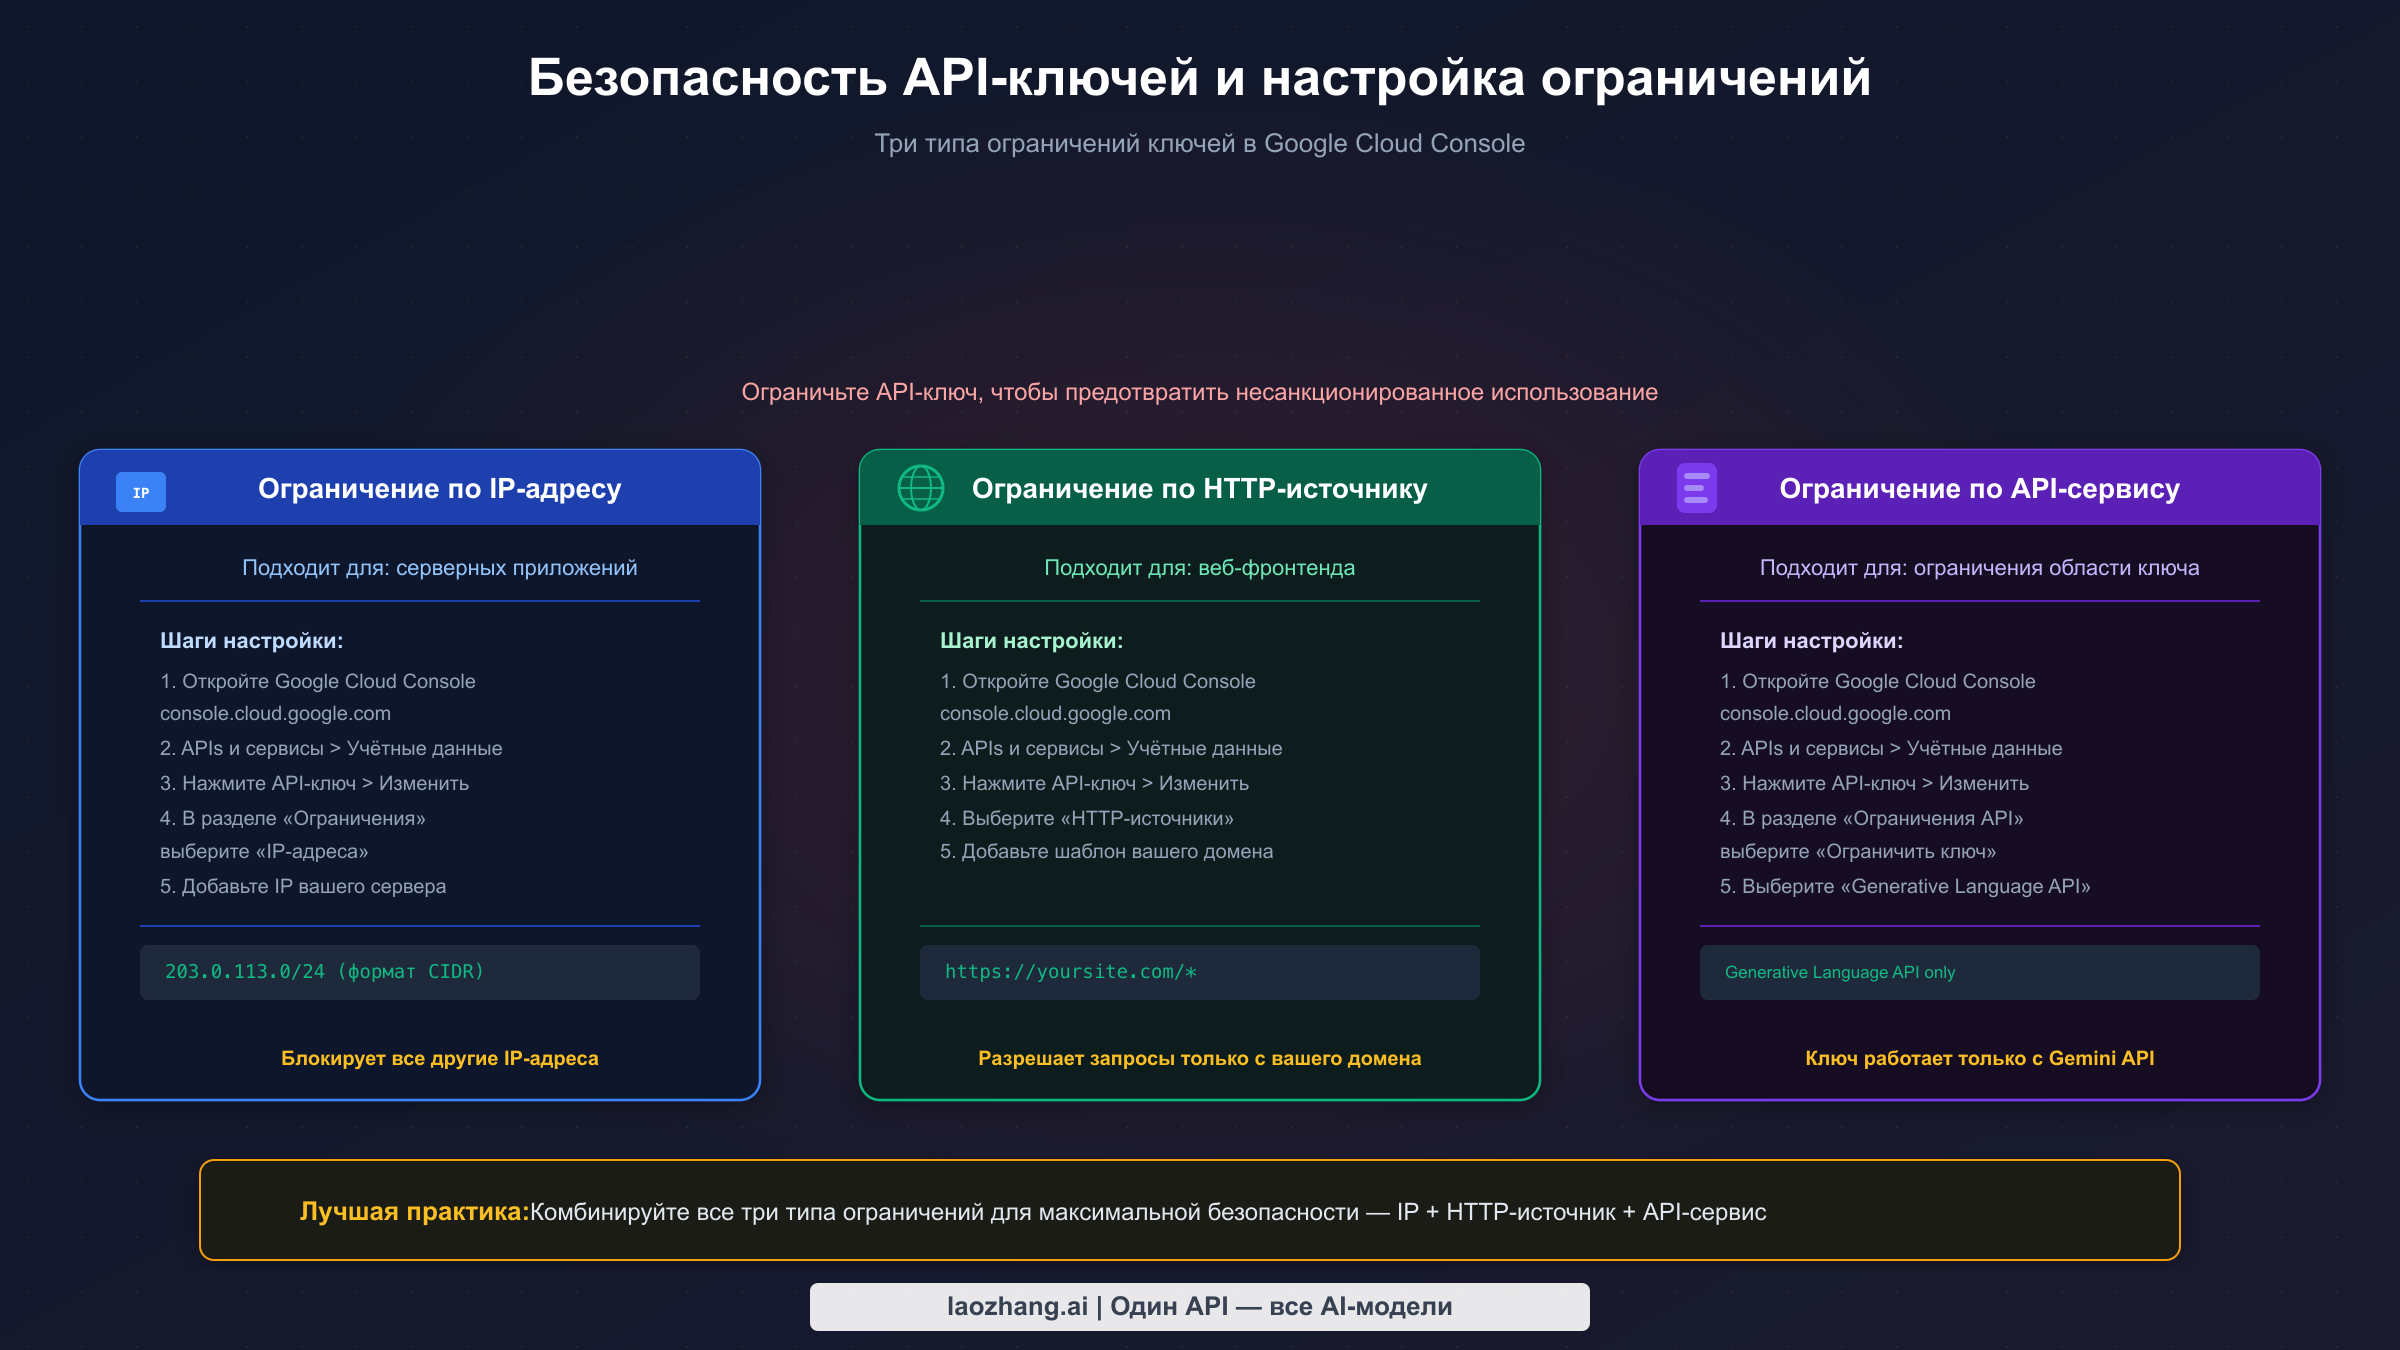Image resolution: width=2400 pixels, height=1350 pixels.
Task: Select step "5. Добавьте IP вашего сервера"
Action: (x=303, y=886)
